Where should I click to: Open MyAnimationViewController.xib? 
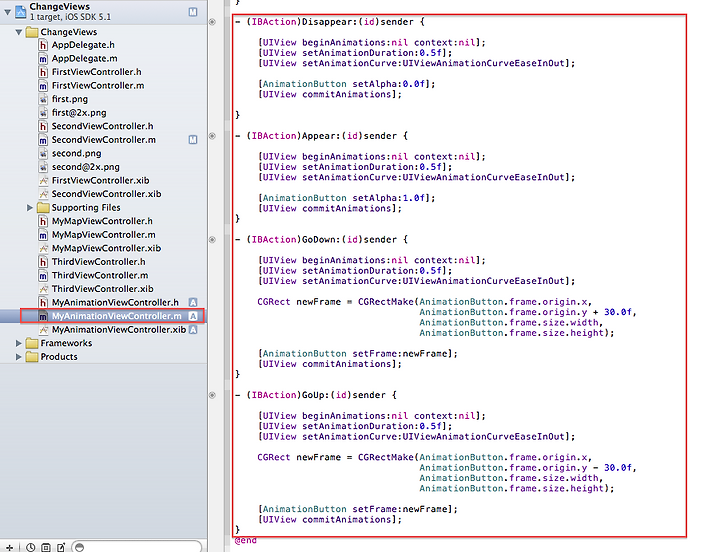(118, 329)
